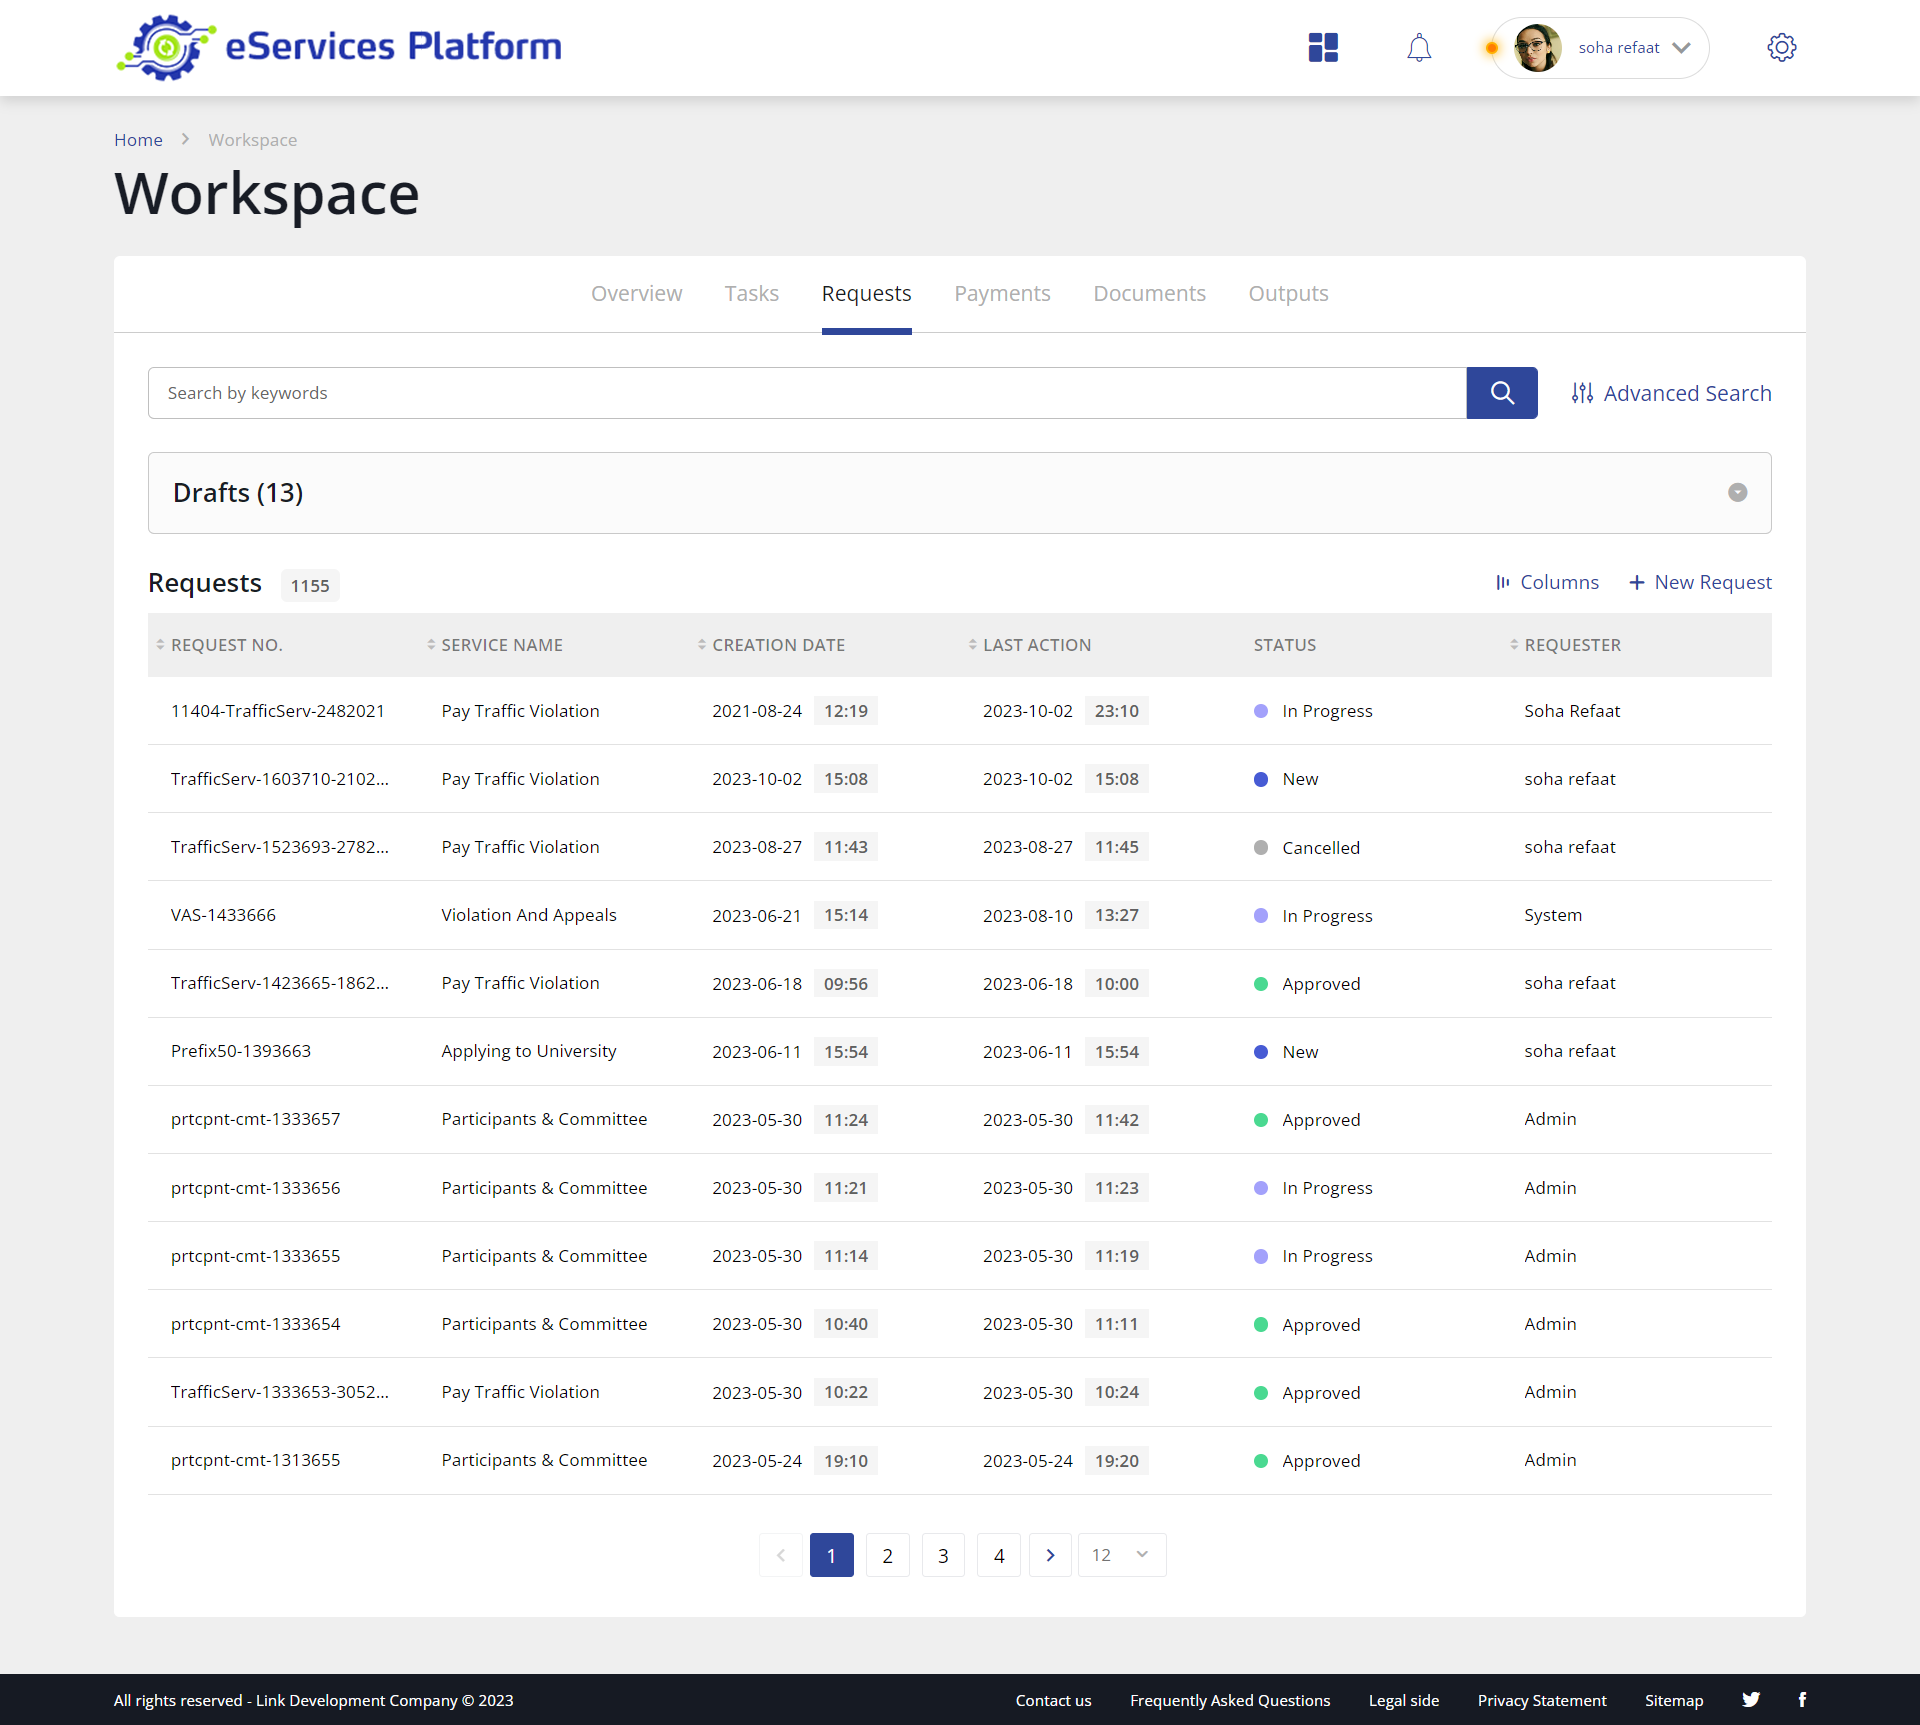1920x1725 pixels.
Task: Open the Columns configuration icon
Action: pyautogui.click(x=1504, y=582)
